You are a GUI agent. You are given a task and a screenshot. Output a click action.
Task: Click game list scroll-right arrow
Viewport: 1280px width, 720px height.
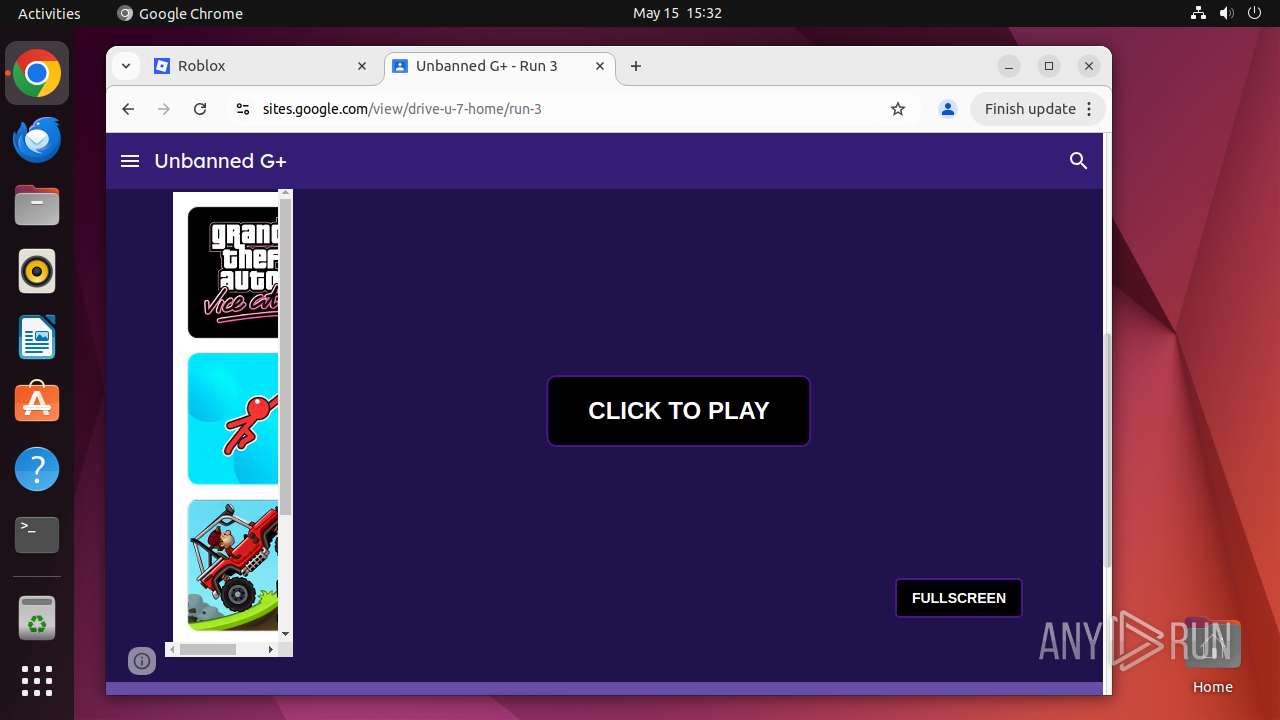coord(270,649)
